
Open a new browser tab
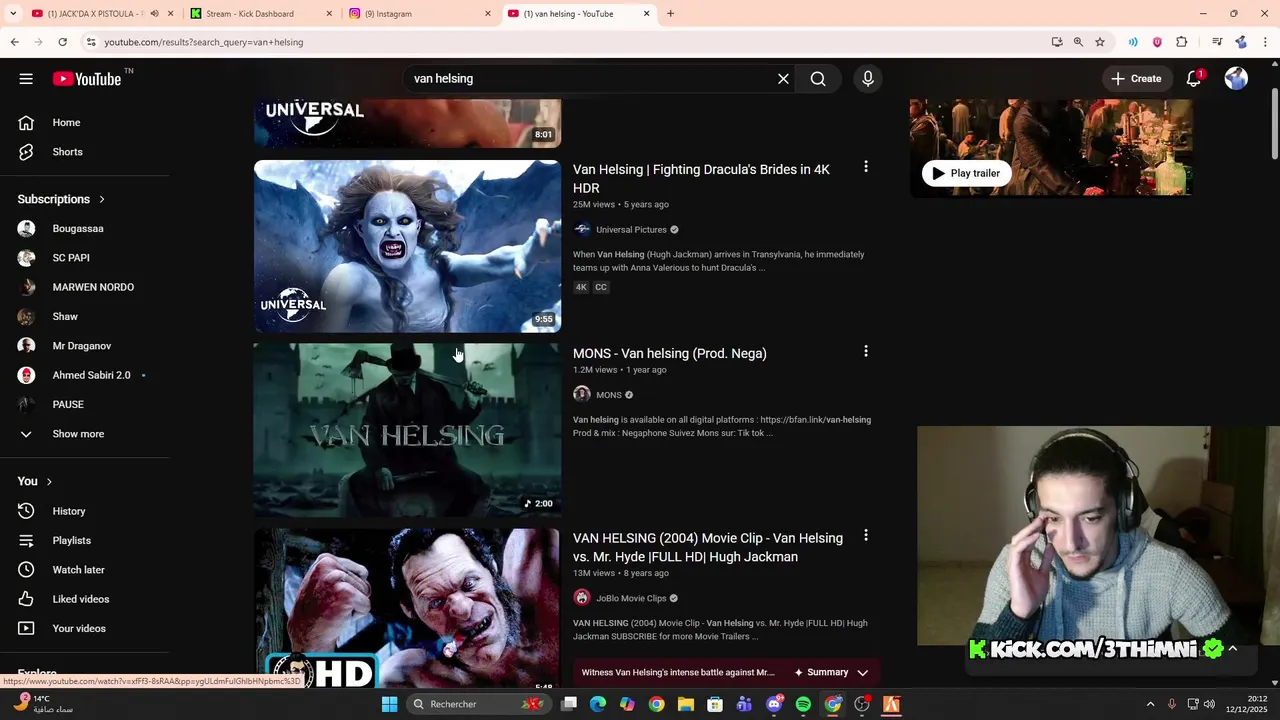pyautogui.click(x=671, y=14)
